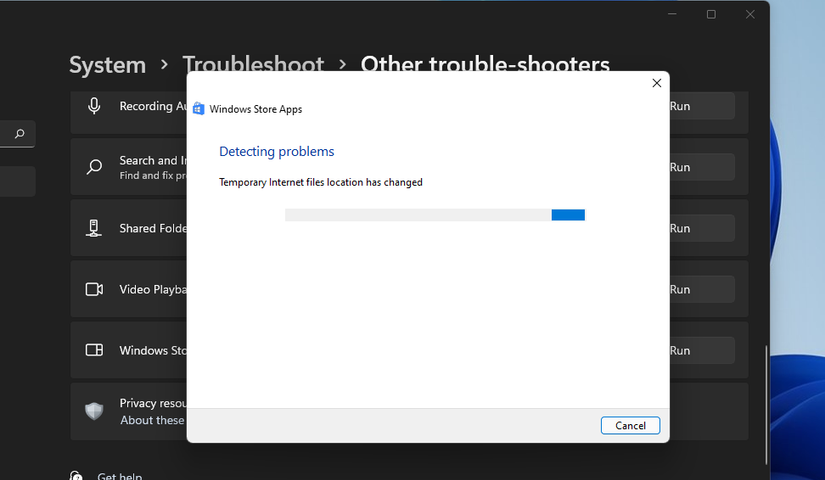The height and width of the screenshot is (480, 825).
Task: Run the Video Playback troubleshooter
Action: click(702, 289)
